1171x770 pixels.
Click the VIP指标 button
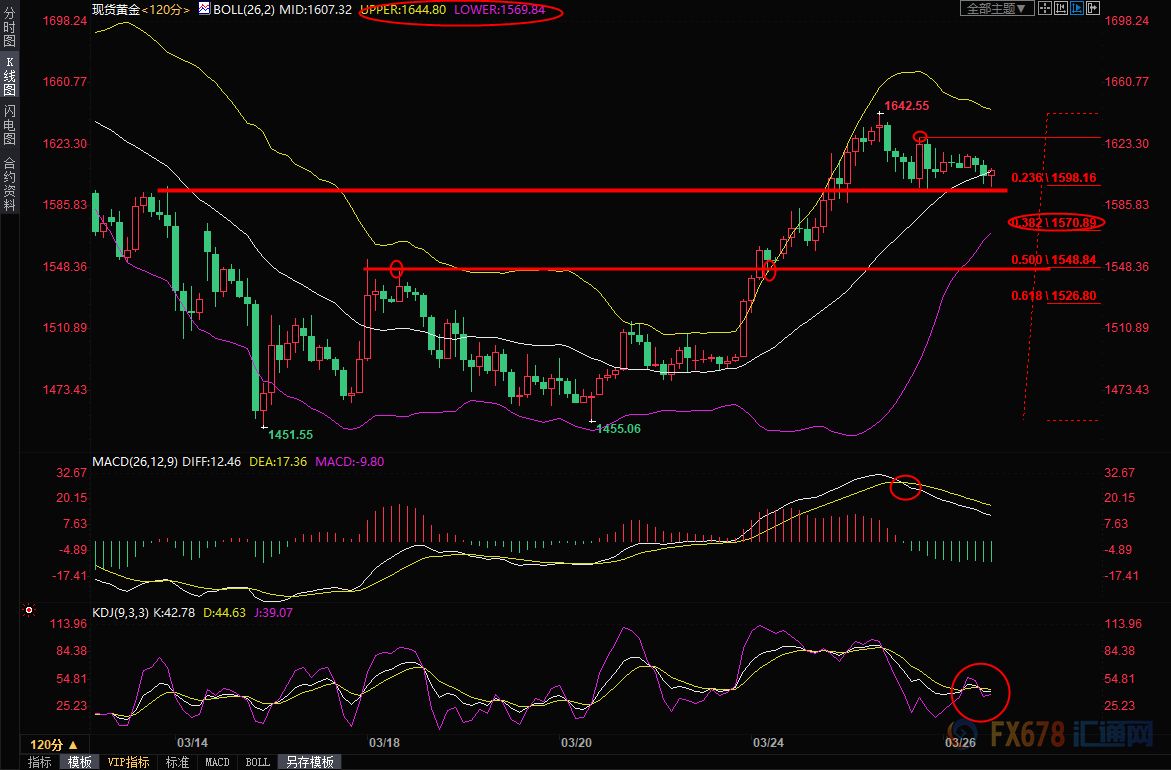pos(128,762)
